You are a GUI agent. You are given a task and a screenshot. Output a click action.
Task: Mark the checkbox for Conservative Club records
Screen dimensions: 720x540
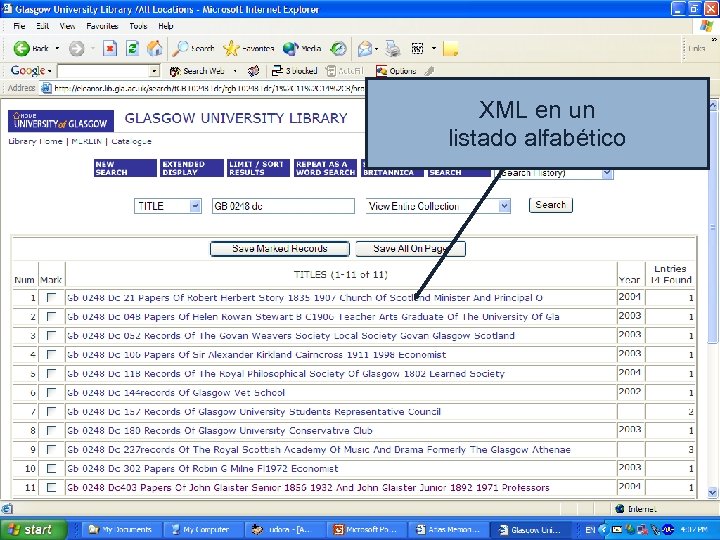tap(51, 430)
